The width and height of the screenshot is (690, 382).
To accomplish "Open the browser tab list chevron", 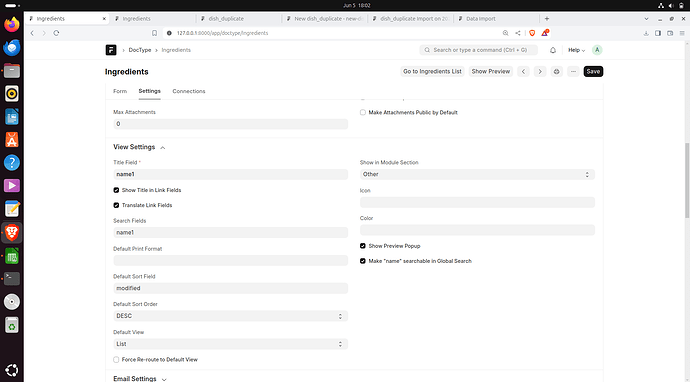I will pyautogui.click(x=646, y=19).
